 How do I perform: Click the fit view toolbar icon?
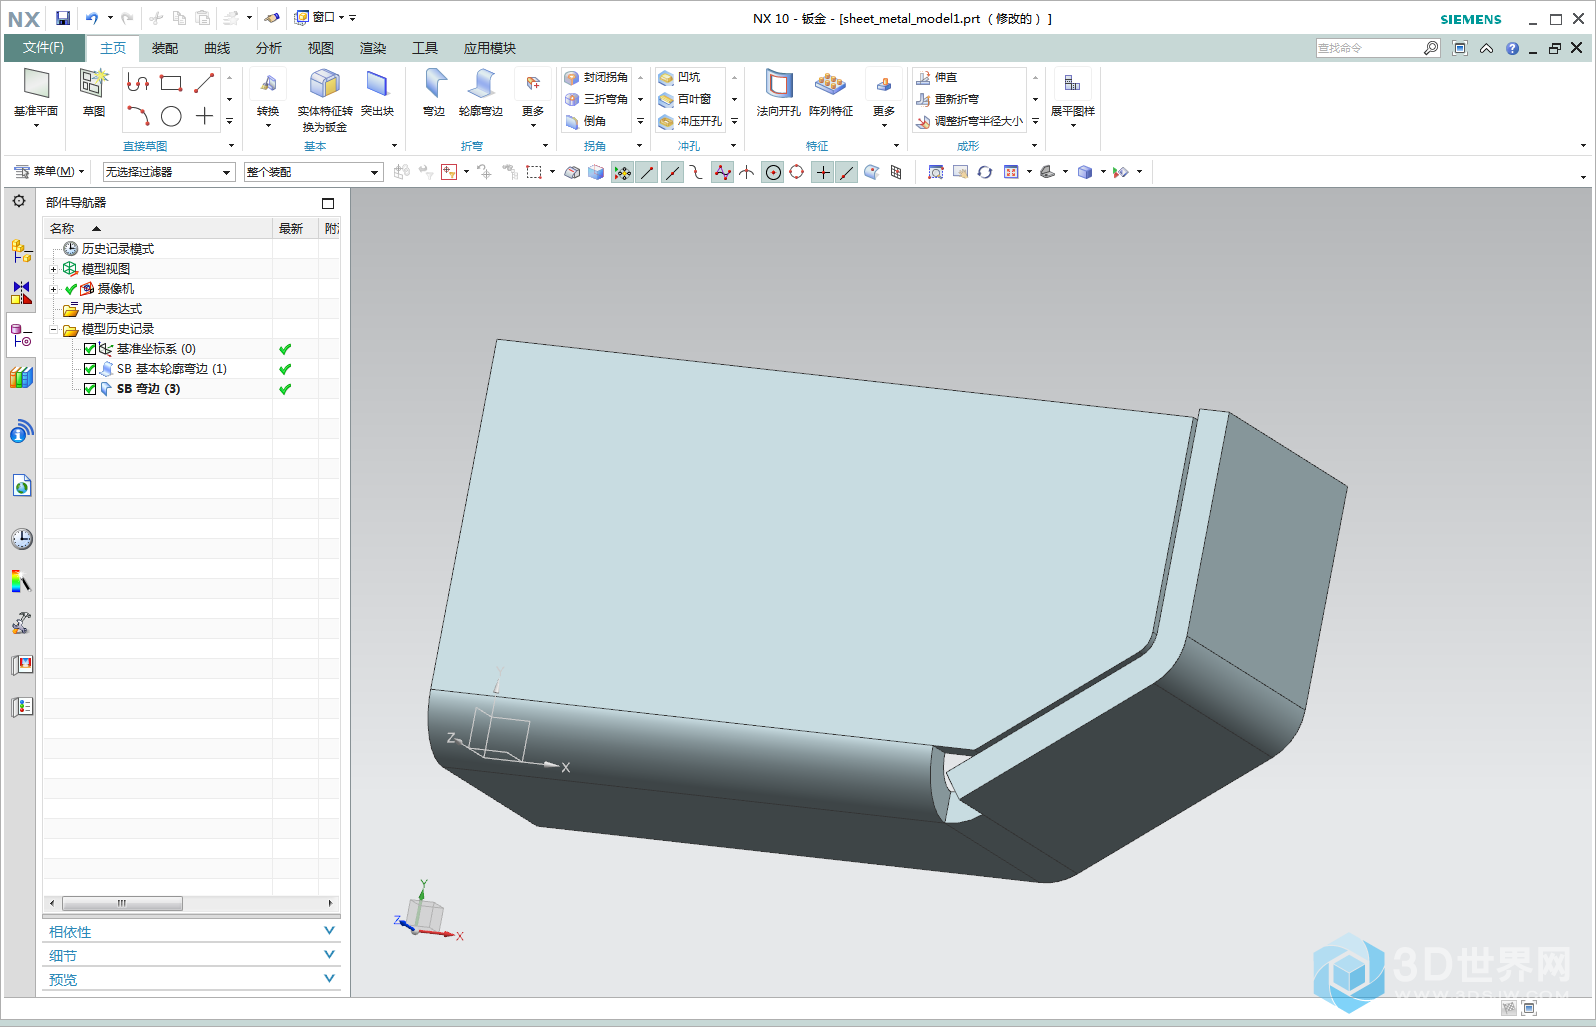tap(935, 172)
